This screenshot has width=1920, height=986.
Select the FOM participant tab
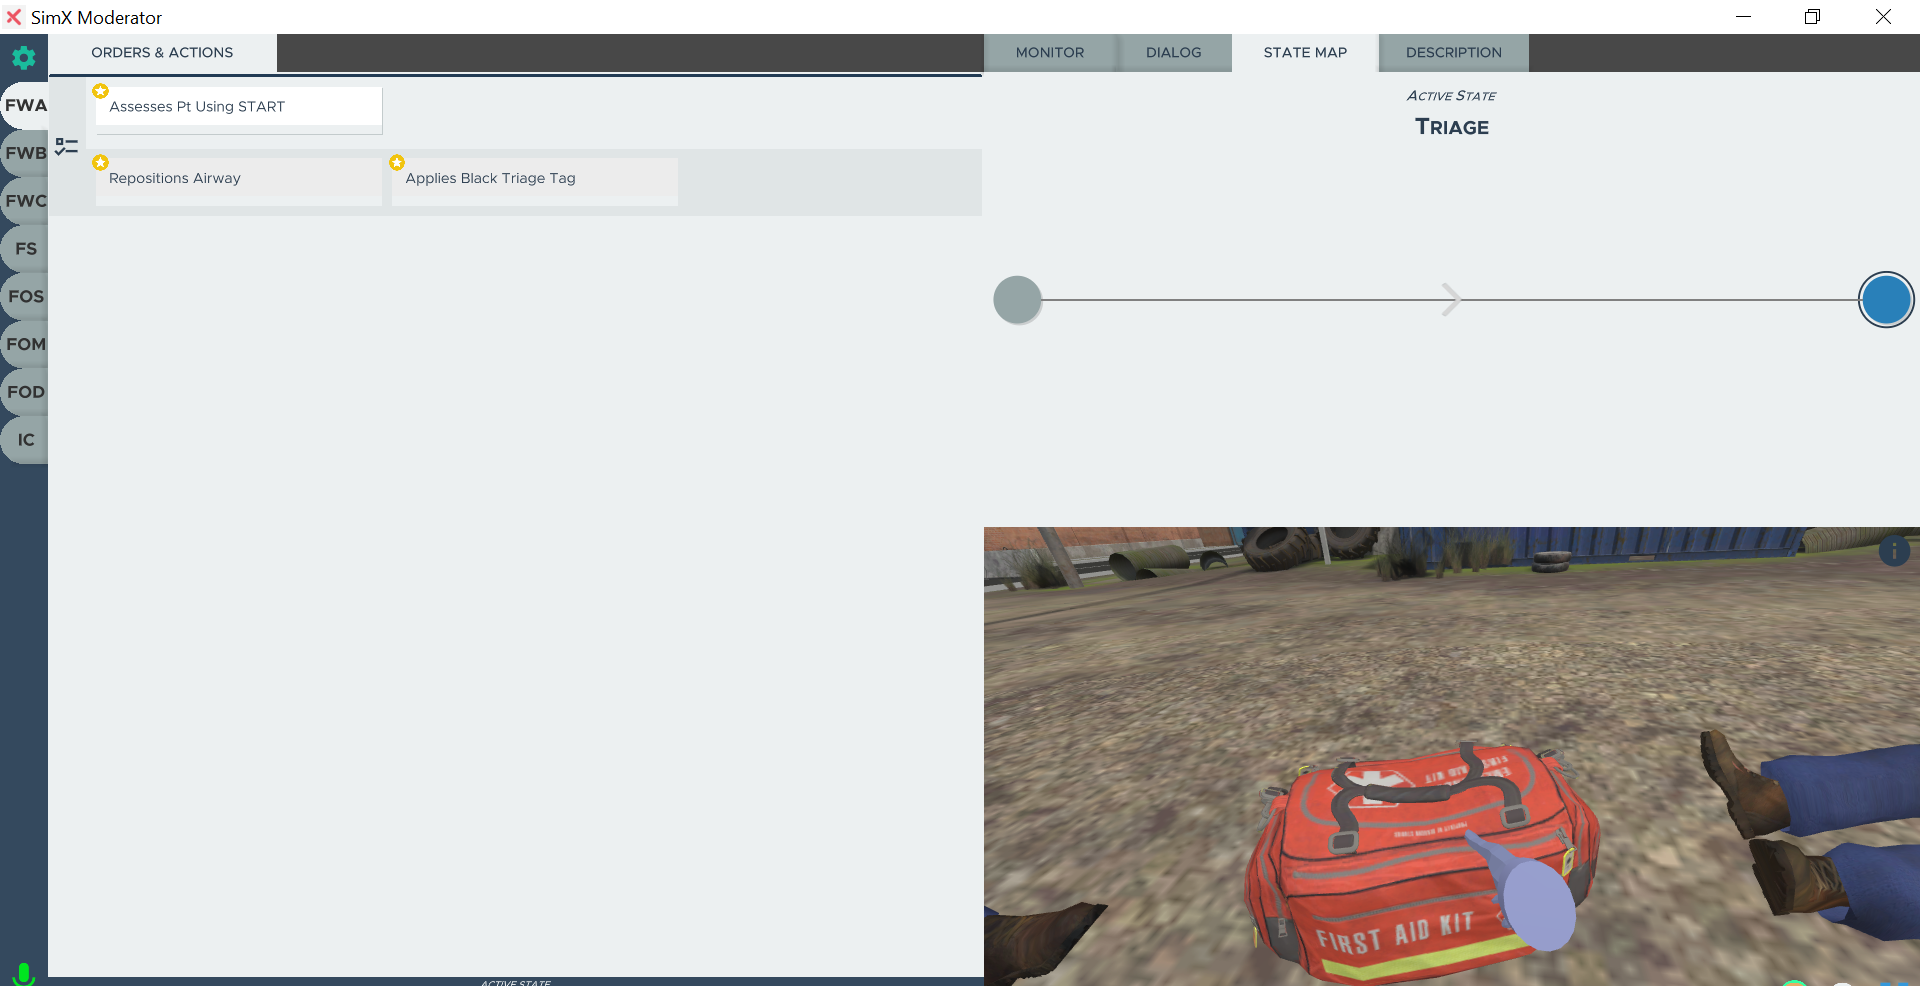pyautogui.click(x=26, y=344)
